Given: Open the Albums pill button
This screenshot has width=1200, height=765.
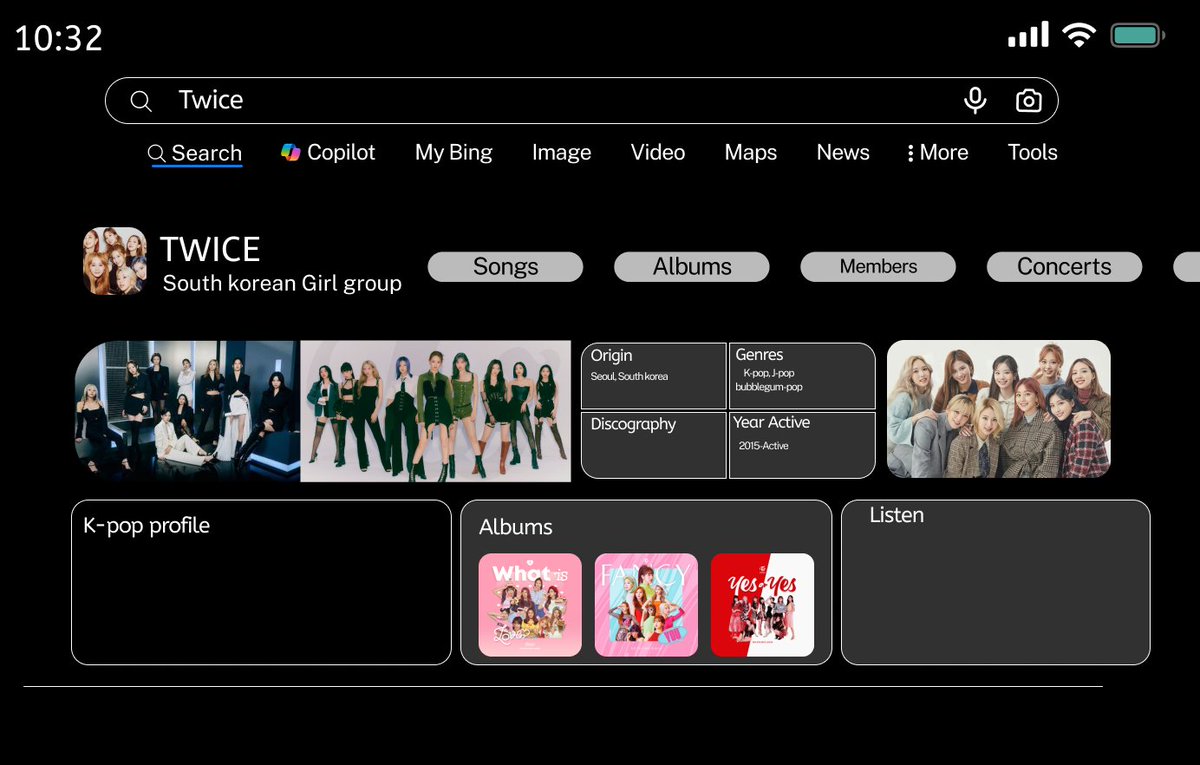Looking at the screenshot, I should (x=692, y=267).
